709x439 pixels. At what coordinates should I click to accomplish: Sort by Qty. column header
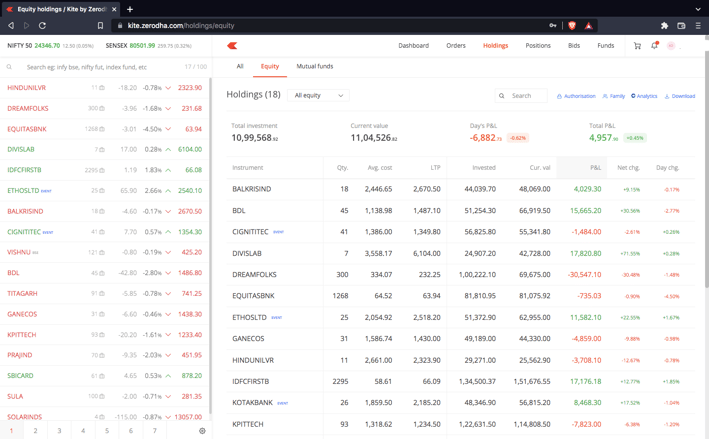pos(342,168)
